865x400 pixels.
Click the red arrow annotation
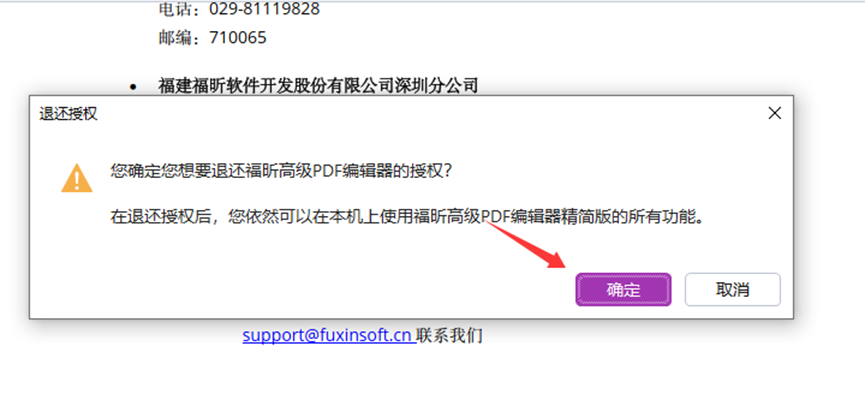[526, 245]
